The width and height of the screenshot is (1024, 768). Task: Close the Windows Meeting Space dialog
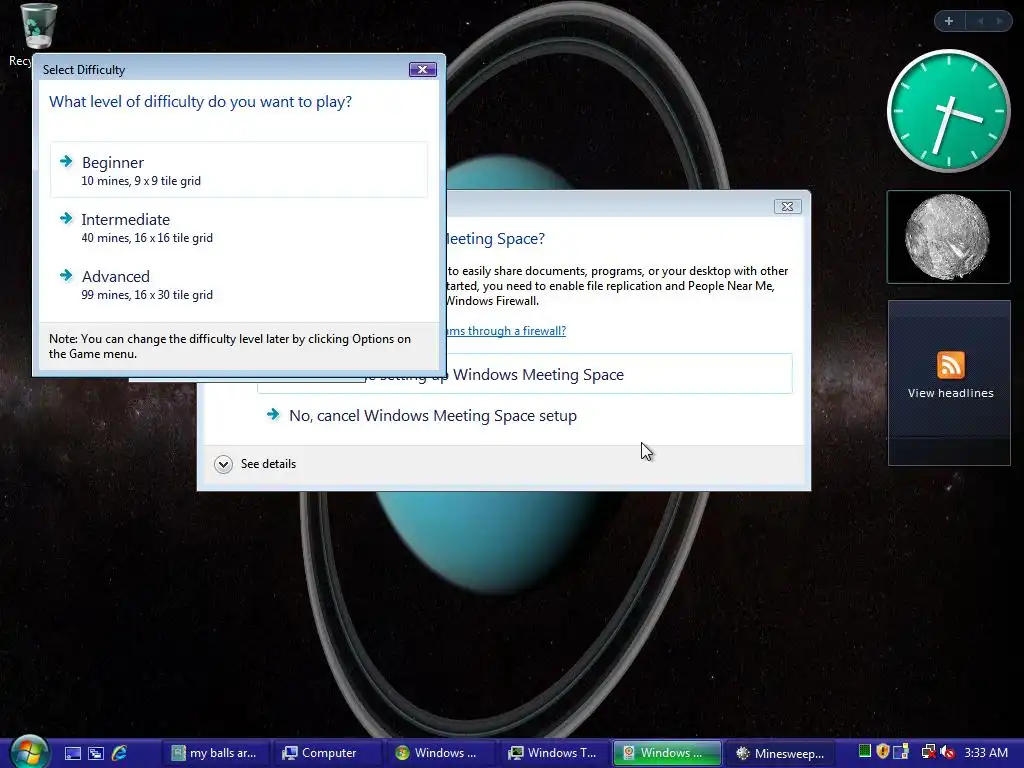point(788,206)
